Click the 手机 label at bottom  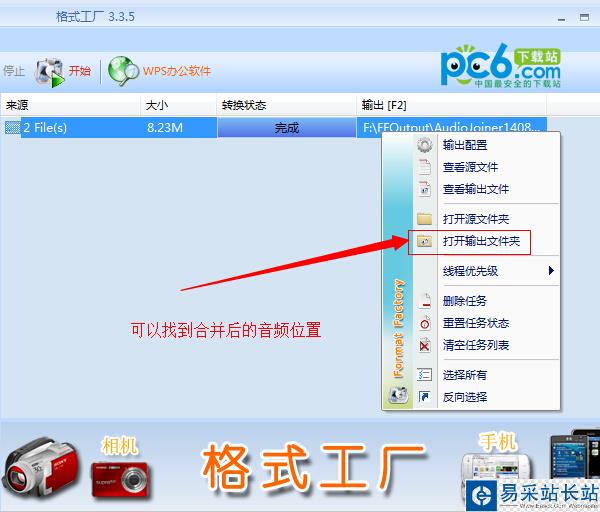(x=498, y=442)
